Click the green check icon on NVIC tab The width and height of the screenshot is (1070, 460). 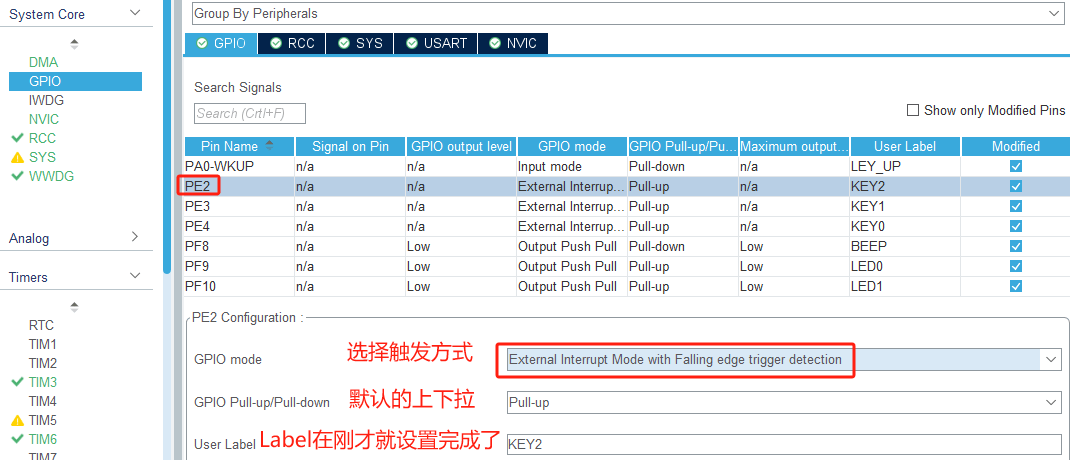tap(495, 43)
